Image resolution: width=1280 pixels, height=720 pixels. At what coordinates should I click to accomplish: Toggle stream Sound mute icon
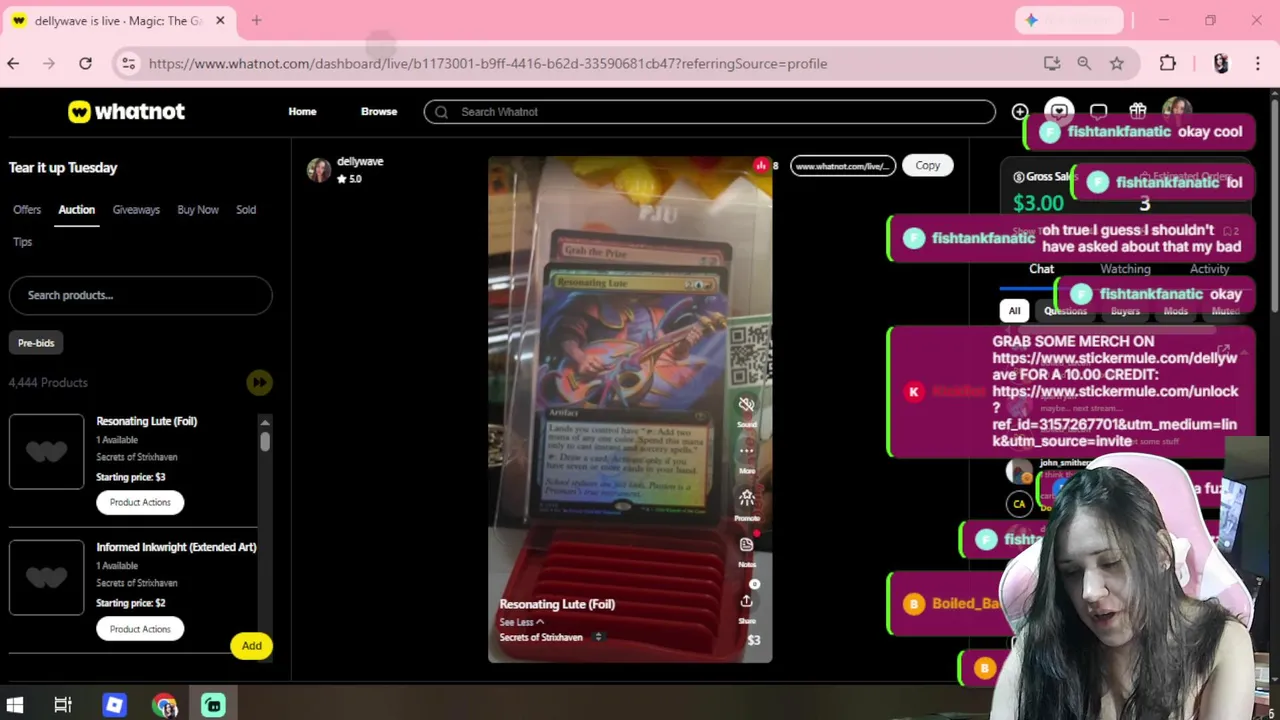tap(746, 405)
